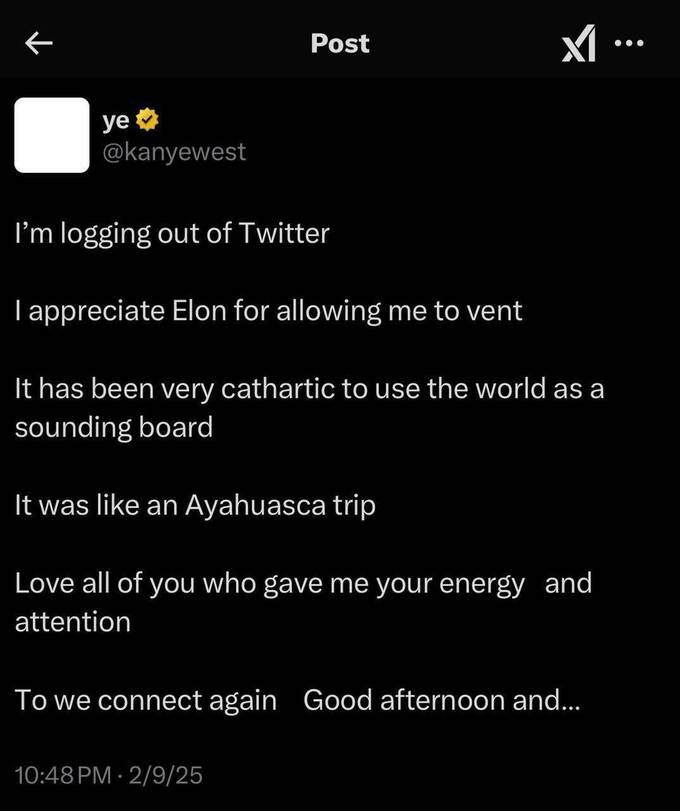
Task: Tap the 'Ayahuasca trip' sentence
Action: [x=195, y=505]
